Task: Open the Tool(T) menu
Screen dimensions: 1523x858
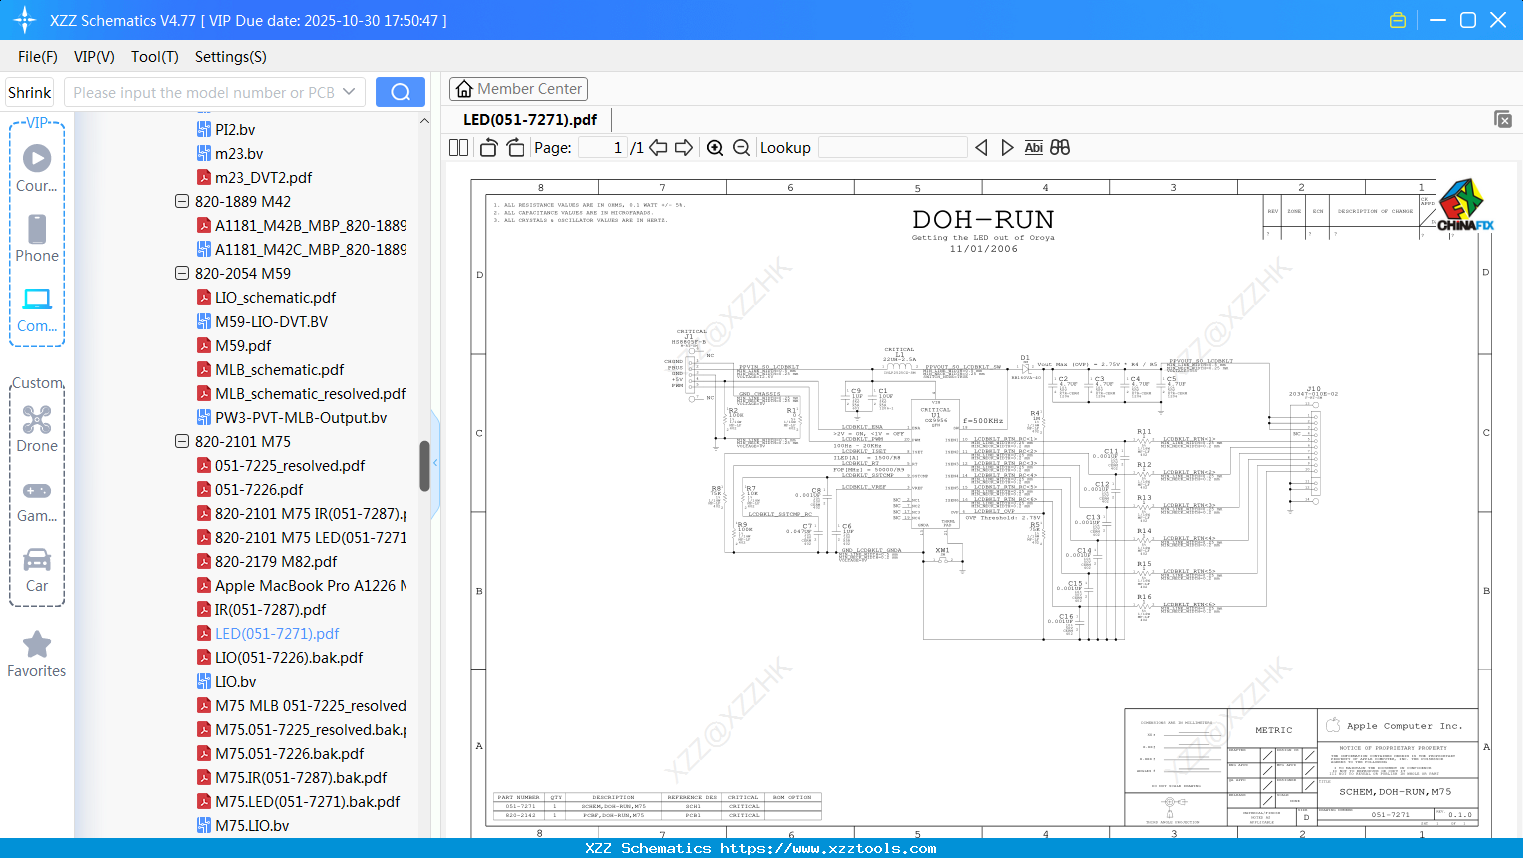Action: point(155,57)
